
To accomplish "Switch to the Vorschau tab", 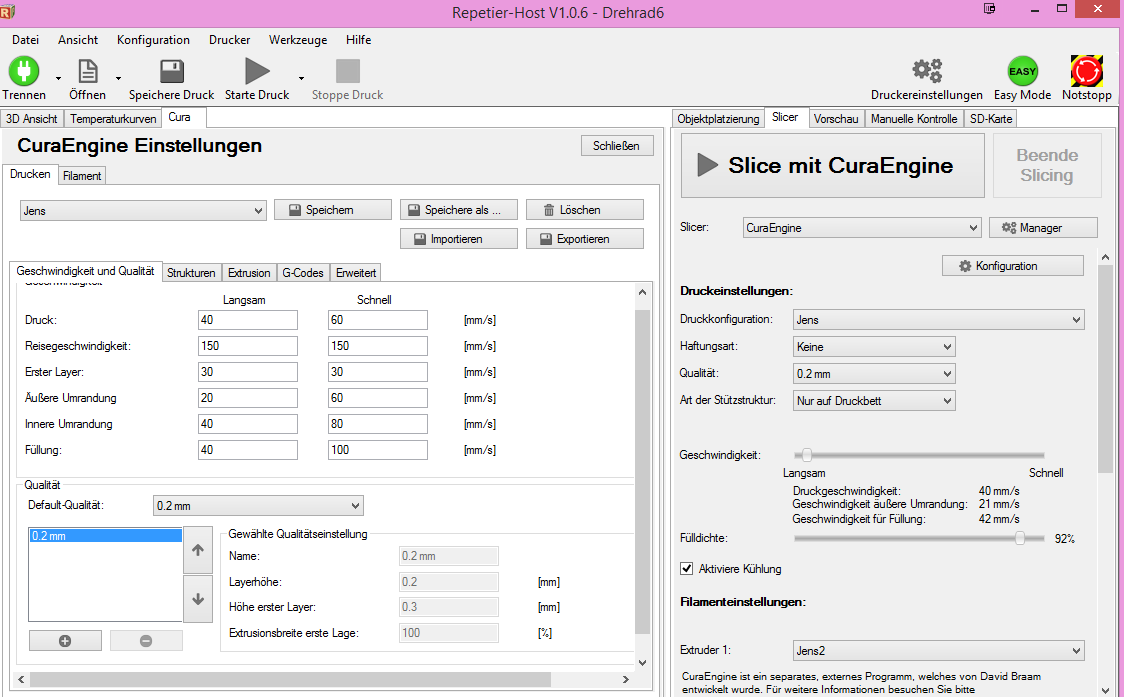I will (836, 119).
